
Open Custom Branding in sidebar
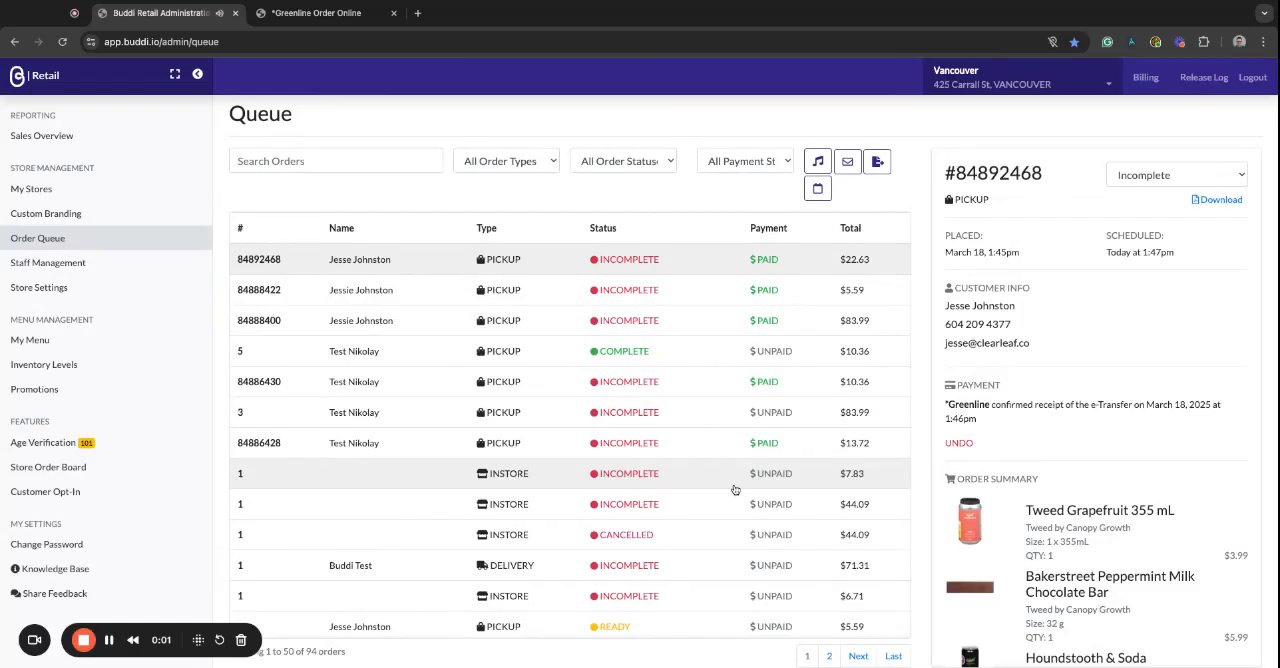(x=46, y=213)
